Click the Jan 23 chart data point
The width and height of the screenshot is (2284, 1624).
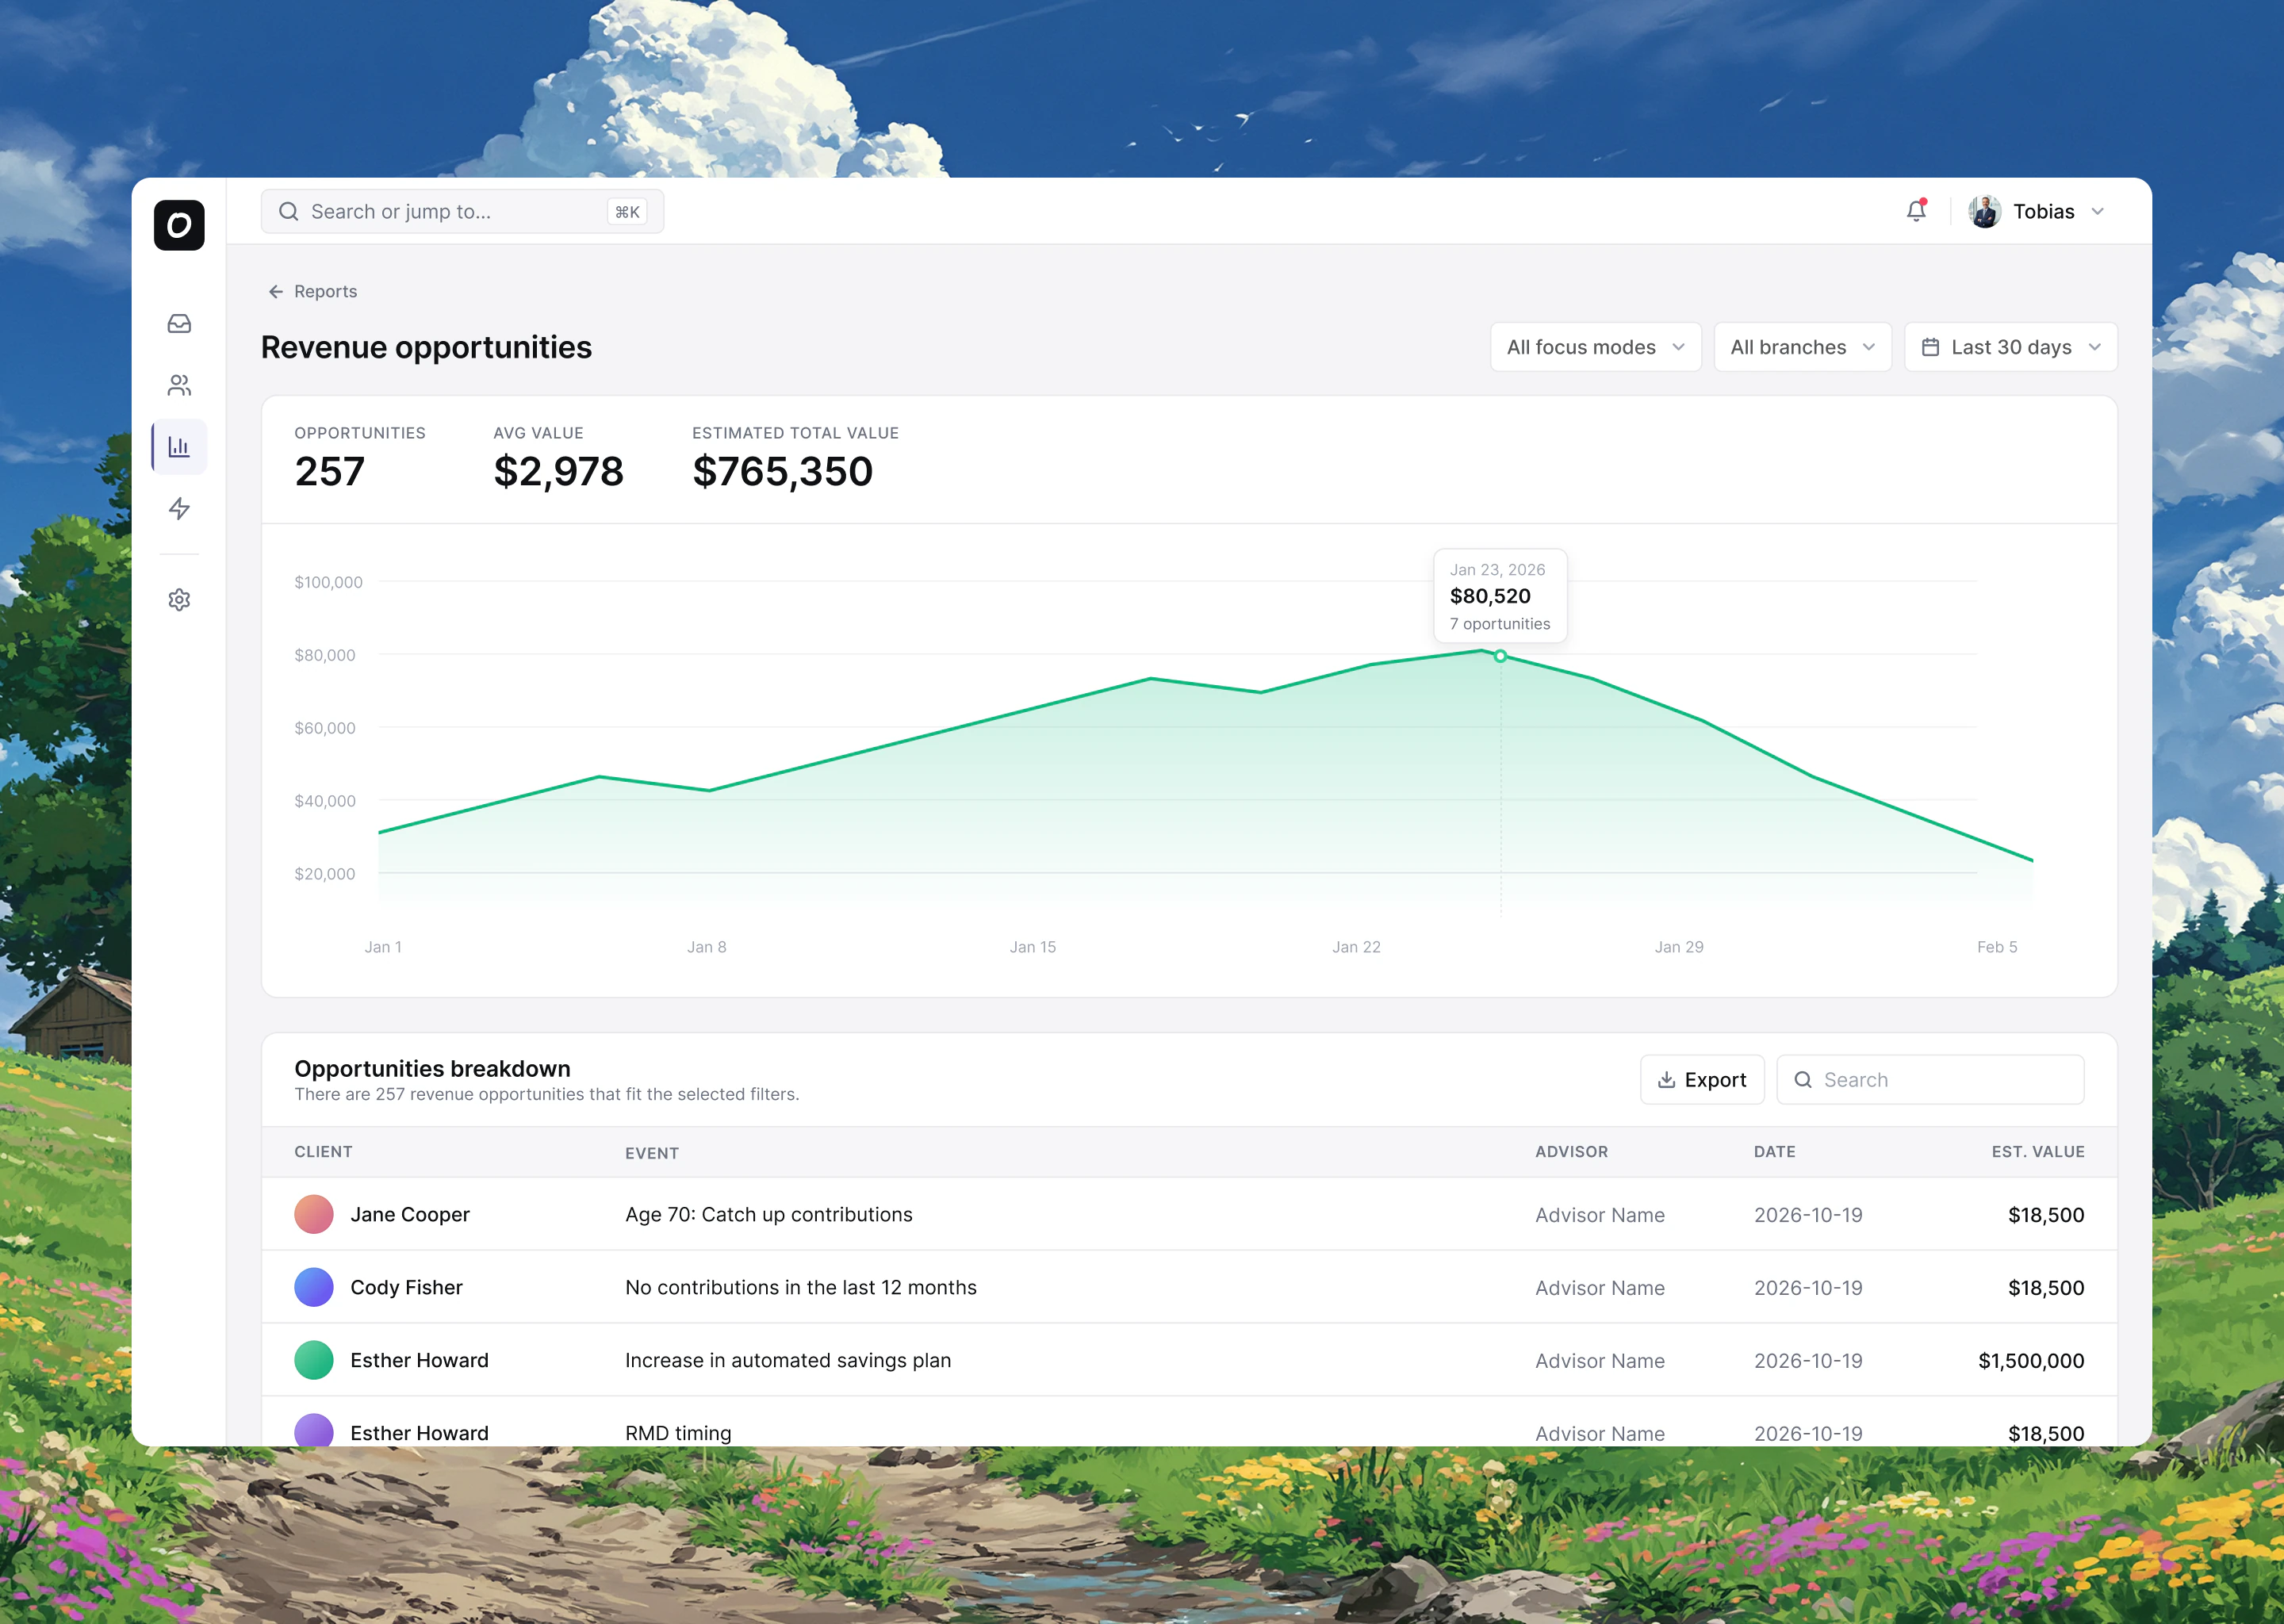pos(1500,656)
